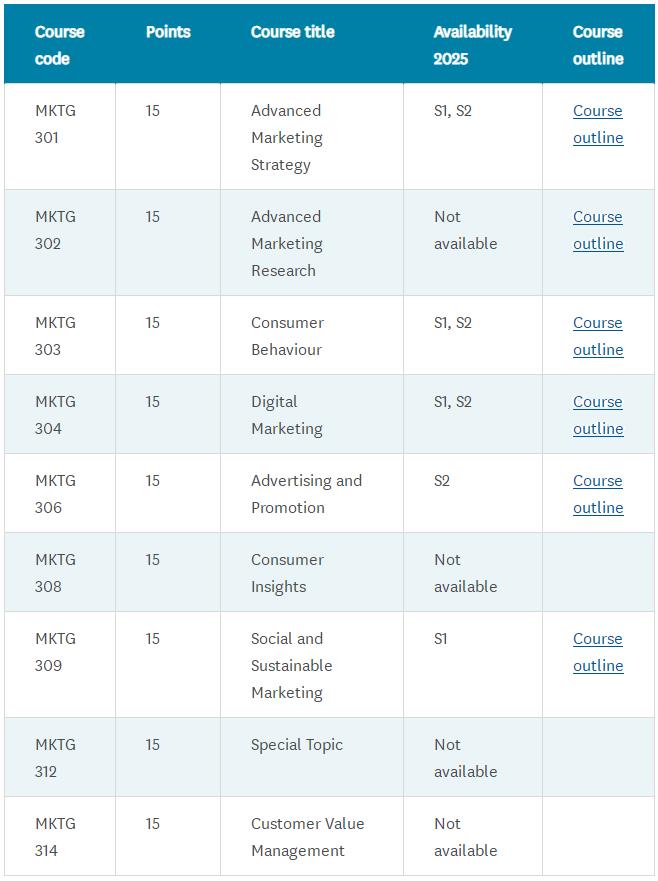Image resolution: width=658 pixels, height=881 pixels.
Task: Open the MKTG 303 Course outline link
Action: 597,336
